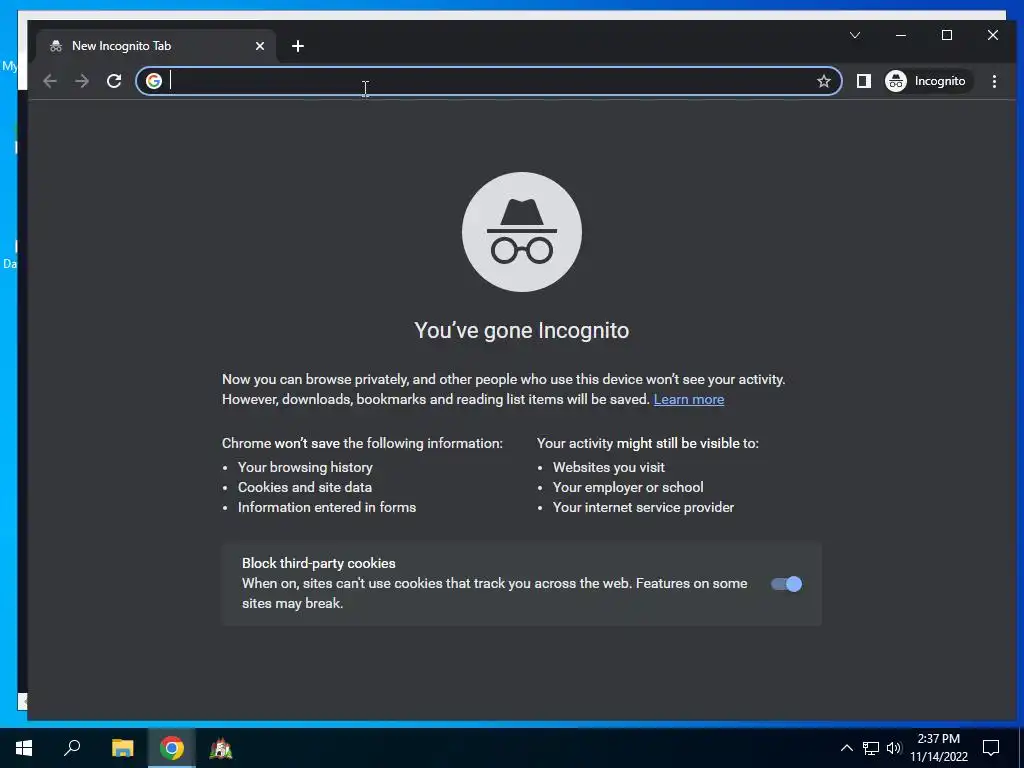This screenshot has height=768, width=1024.
Task: Reload the page with the refresh icon
Action: [114, 81]
